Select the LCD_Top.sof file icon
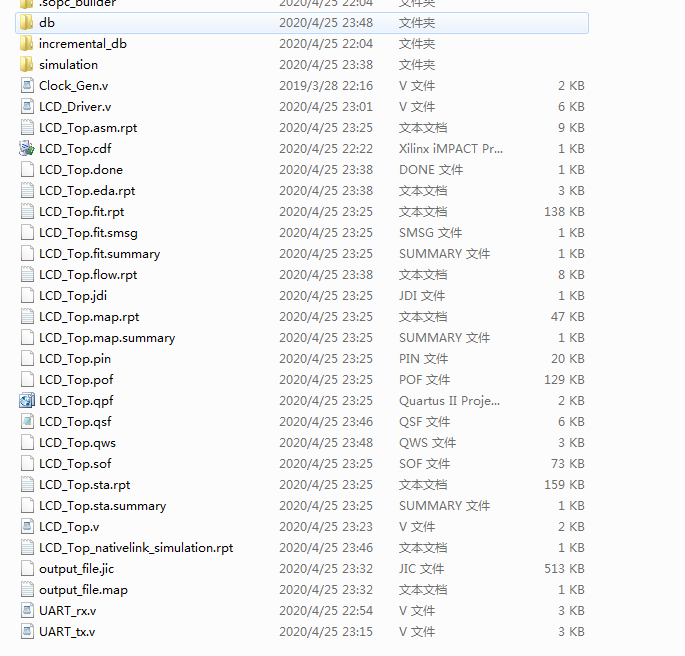 [x=27, y=463]
